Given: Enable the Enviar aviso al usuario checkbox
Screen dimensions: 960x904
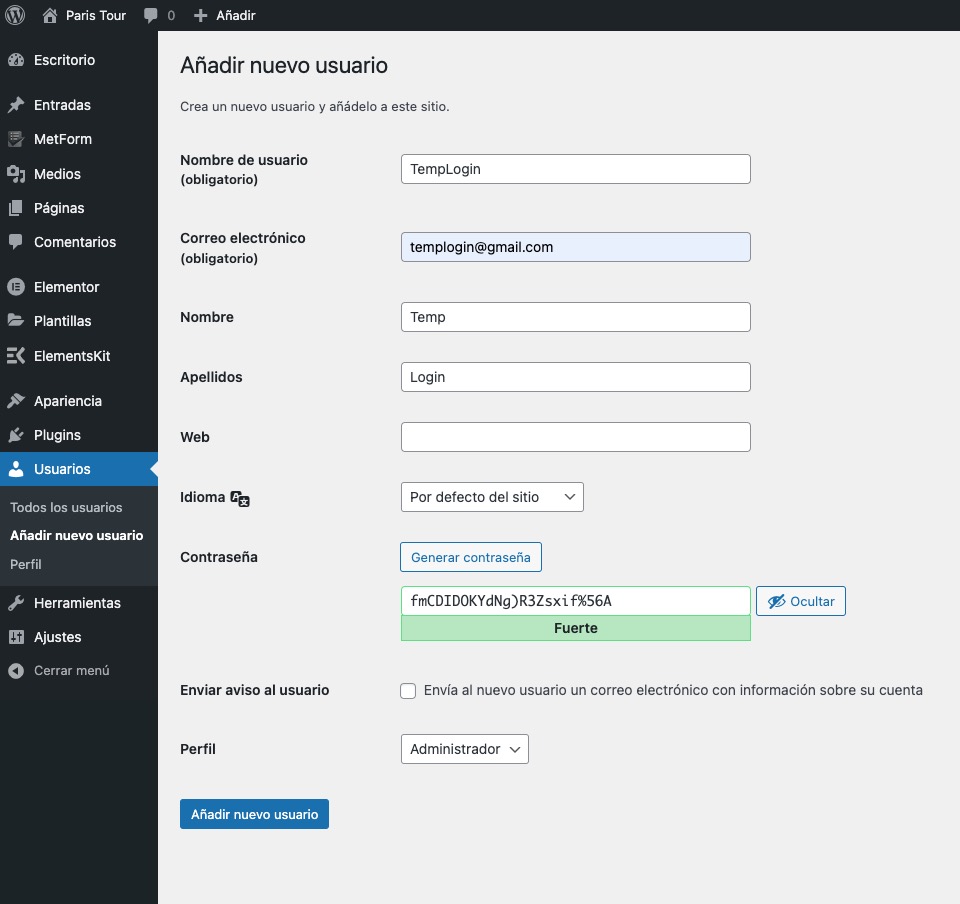Looking at the screenshot, I should (408, 691).
